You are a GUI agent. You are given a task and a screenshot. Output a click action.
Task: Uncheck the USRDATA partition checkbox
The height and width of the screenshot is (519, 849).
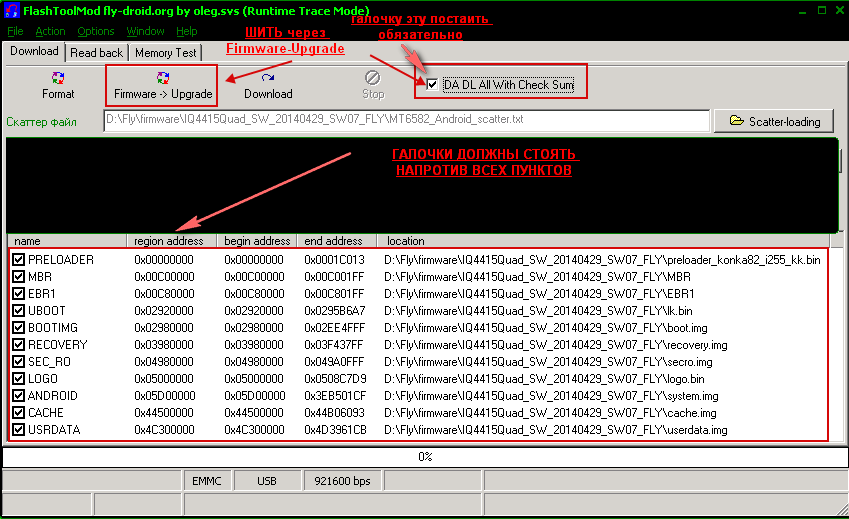19,430
